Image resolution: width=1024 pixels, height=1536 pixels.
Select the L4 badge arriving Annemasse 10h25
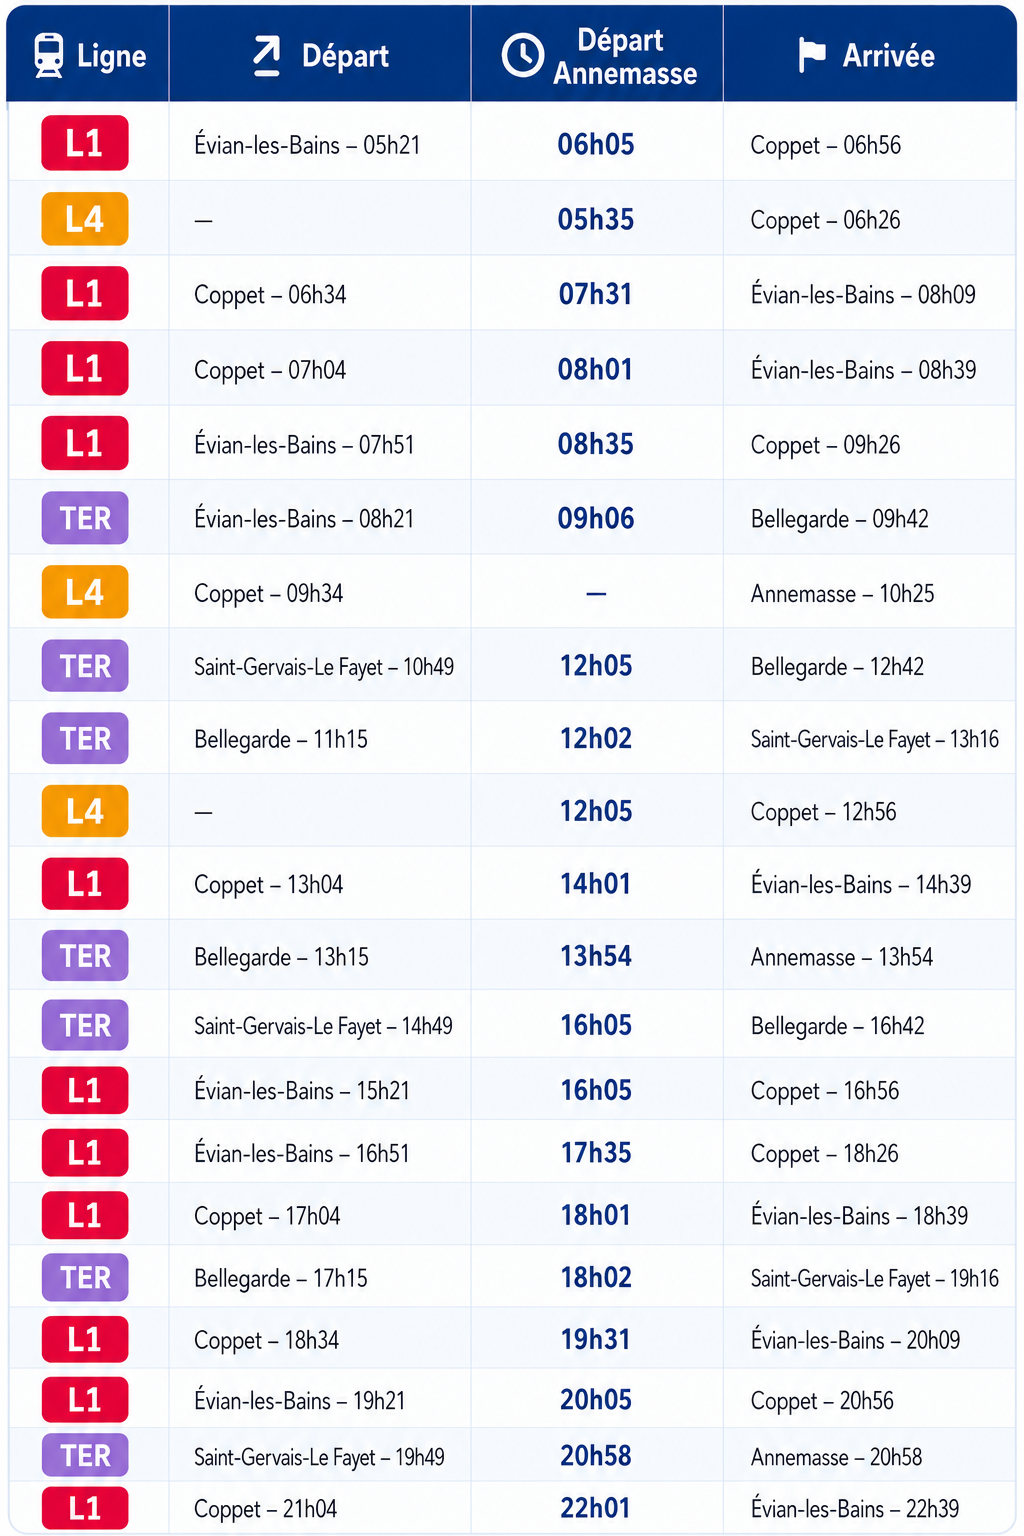coord(85,592)
